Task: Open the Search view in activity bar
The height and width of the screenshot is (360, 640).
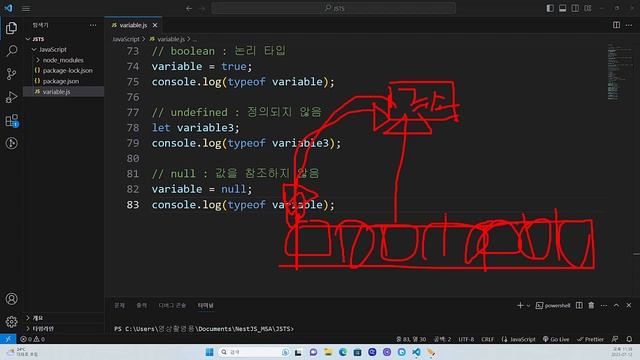Action: 11,51
